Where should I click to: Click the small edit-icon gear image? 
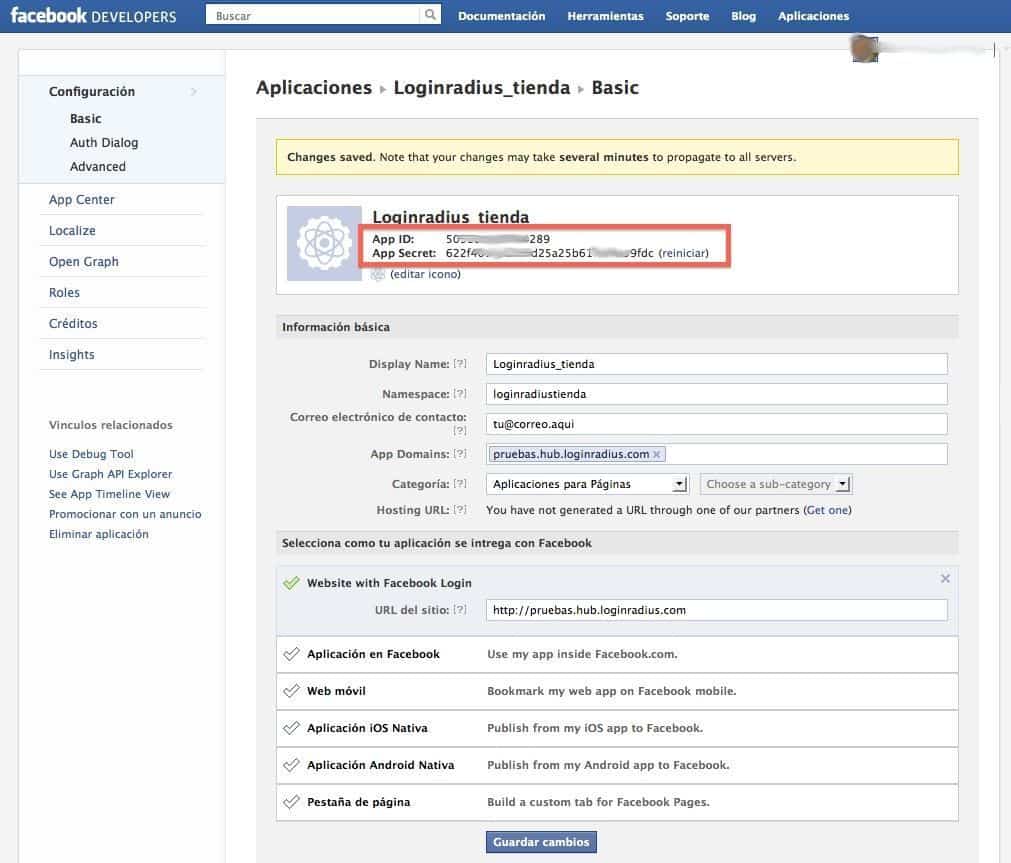click(x=378, y=274)
